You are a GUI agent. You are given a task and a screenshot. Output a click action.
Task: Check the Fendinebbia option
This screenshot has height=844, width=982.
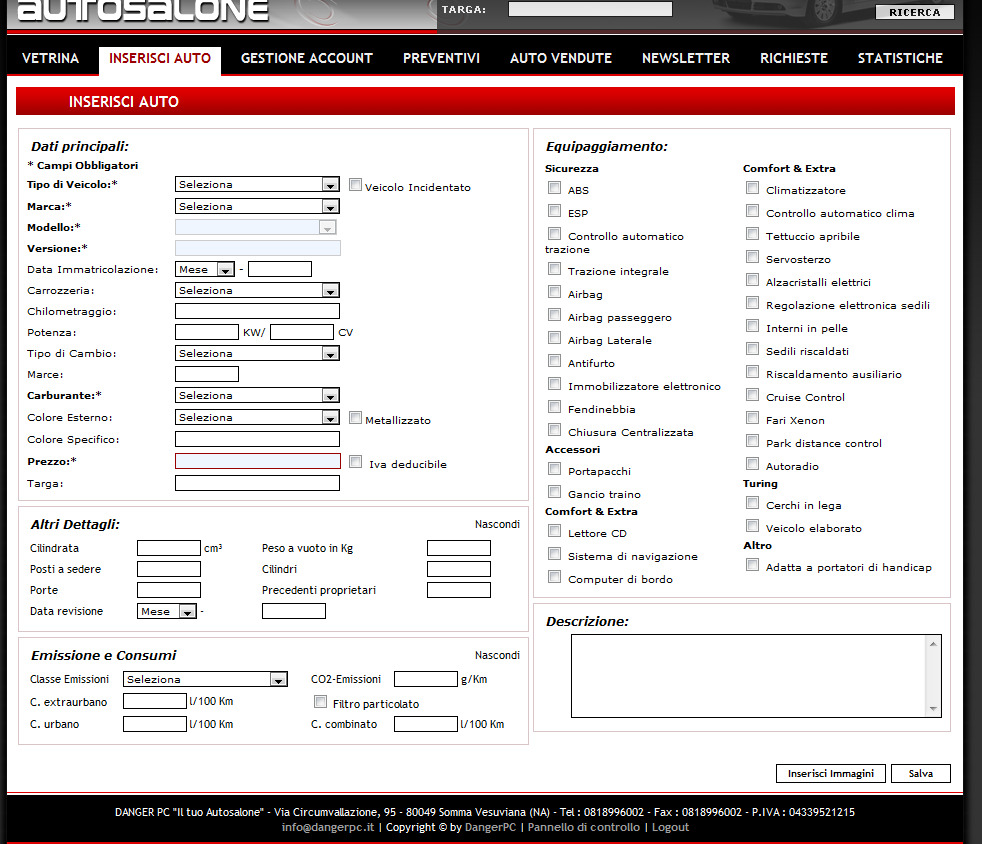(x=554, y=407)
